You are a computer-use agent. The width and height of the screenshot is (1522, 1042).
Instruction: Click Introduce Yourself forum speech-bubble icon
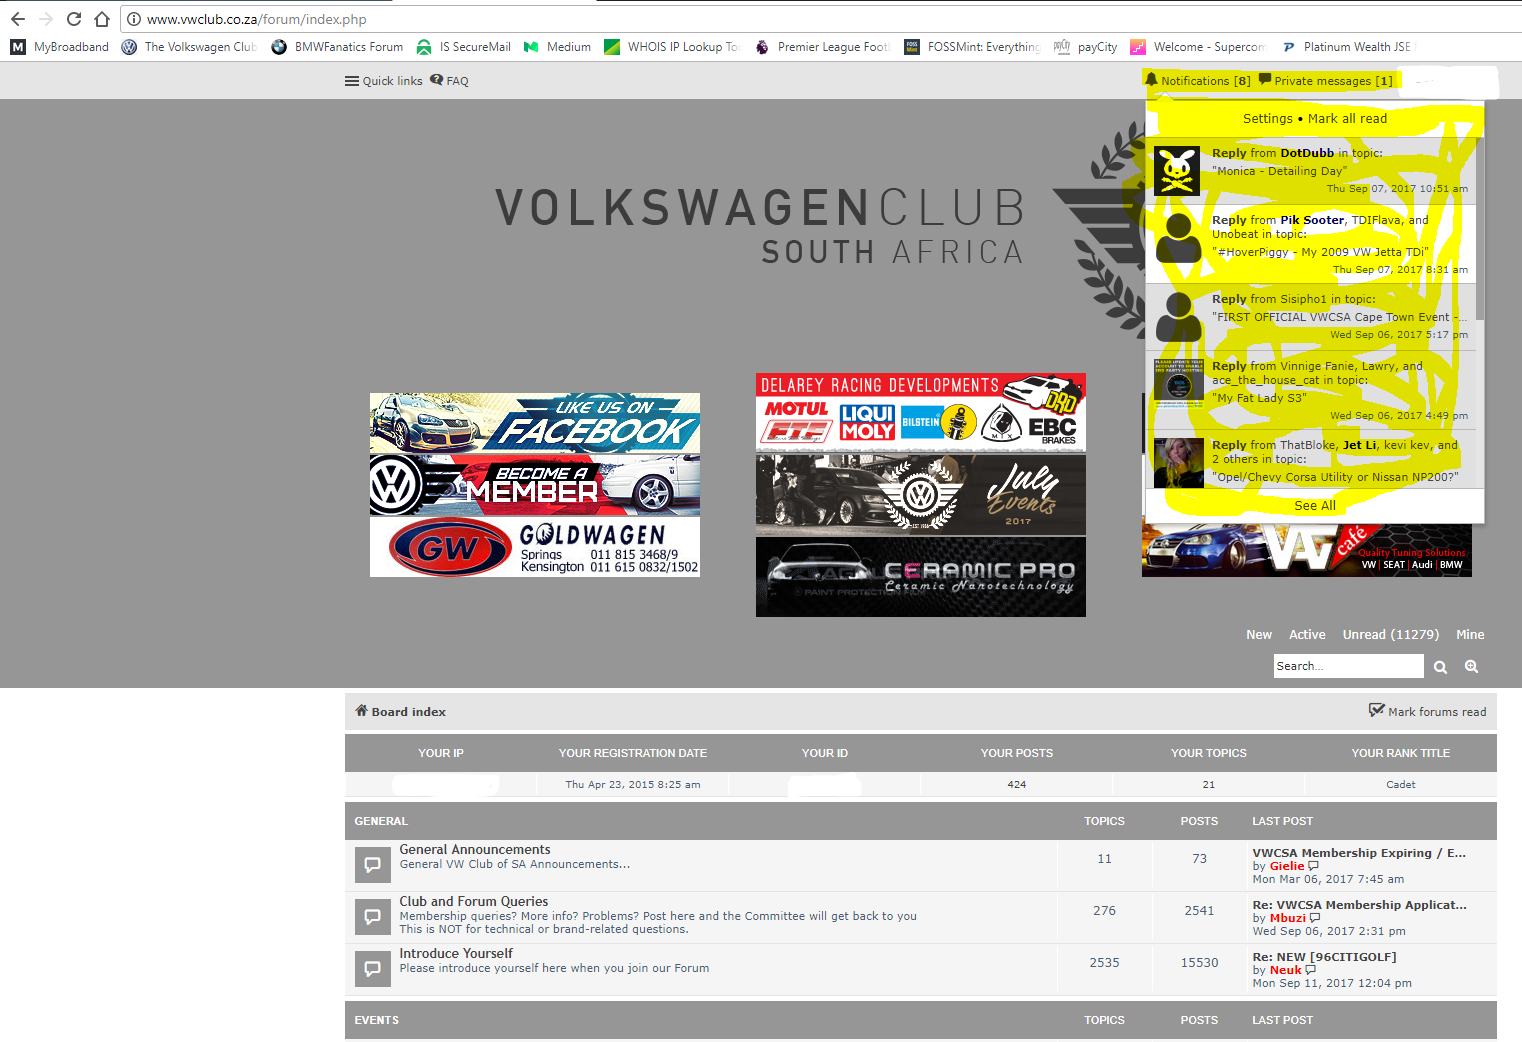tap(372, 968)
